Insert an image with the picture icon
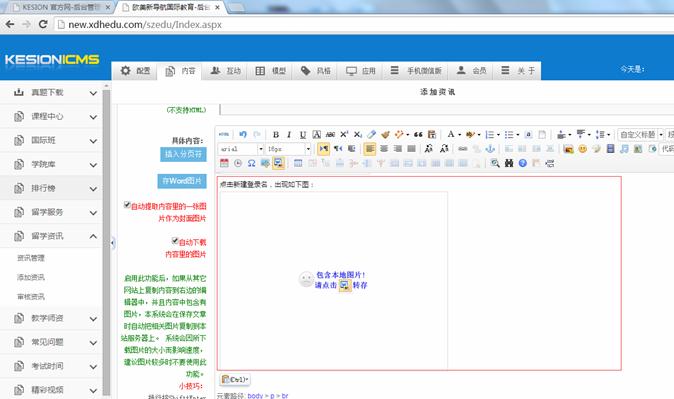Screen dimensions: 674x399 click(x=568, y=149)
